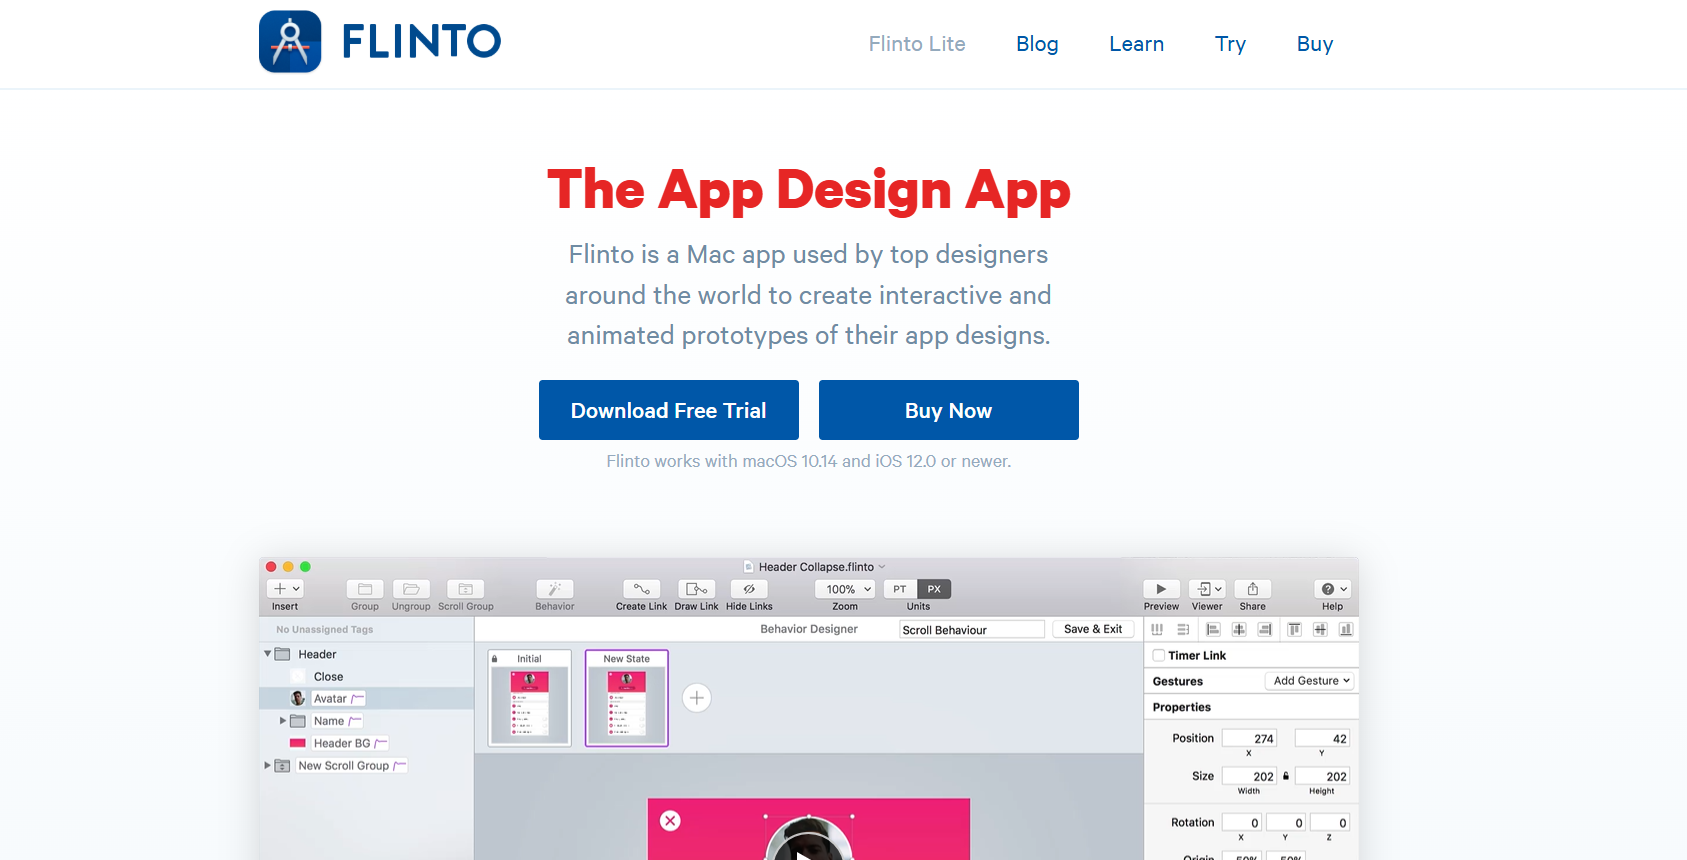Select the New State thumbnail
The height and width of the screenshot is (860, 1687).
pyautogui.click(x=627, y=698)
